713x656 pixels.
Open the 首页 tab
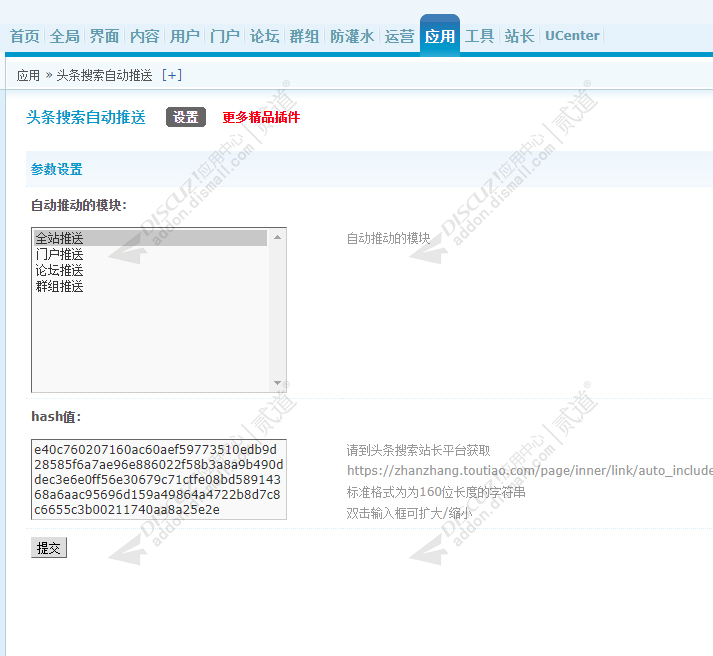(25, 36)
